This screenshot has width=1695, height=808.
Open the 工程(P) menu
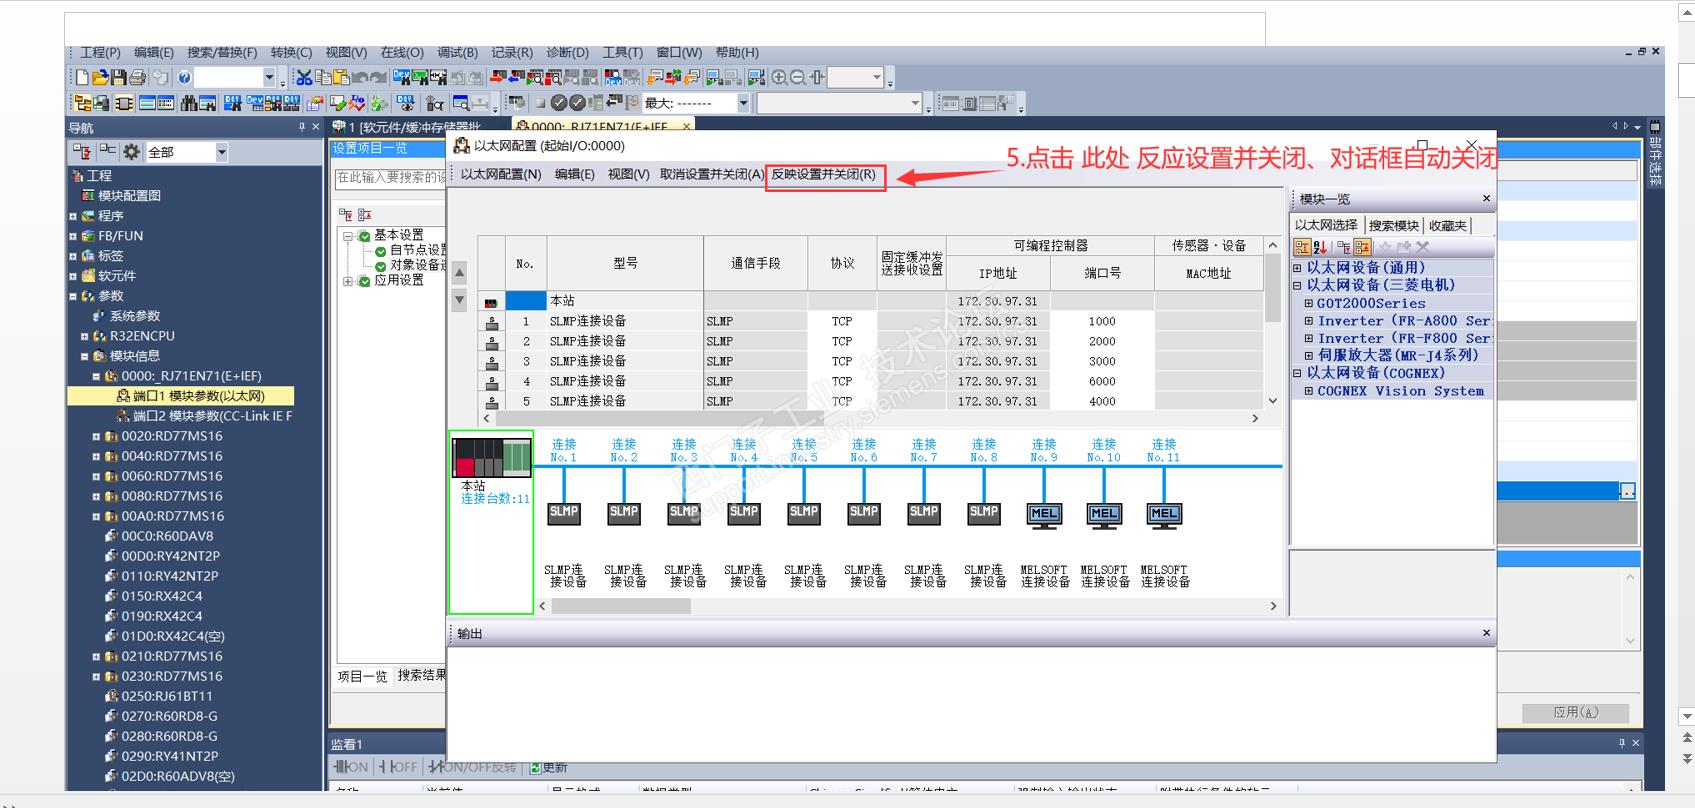click(100, 52)
